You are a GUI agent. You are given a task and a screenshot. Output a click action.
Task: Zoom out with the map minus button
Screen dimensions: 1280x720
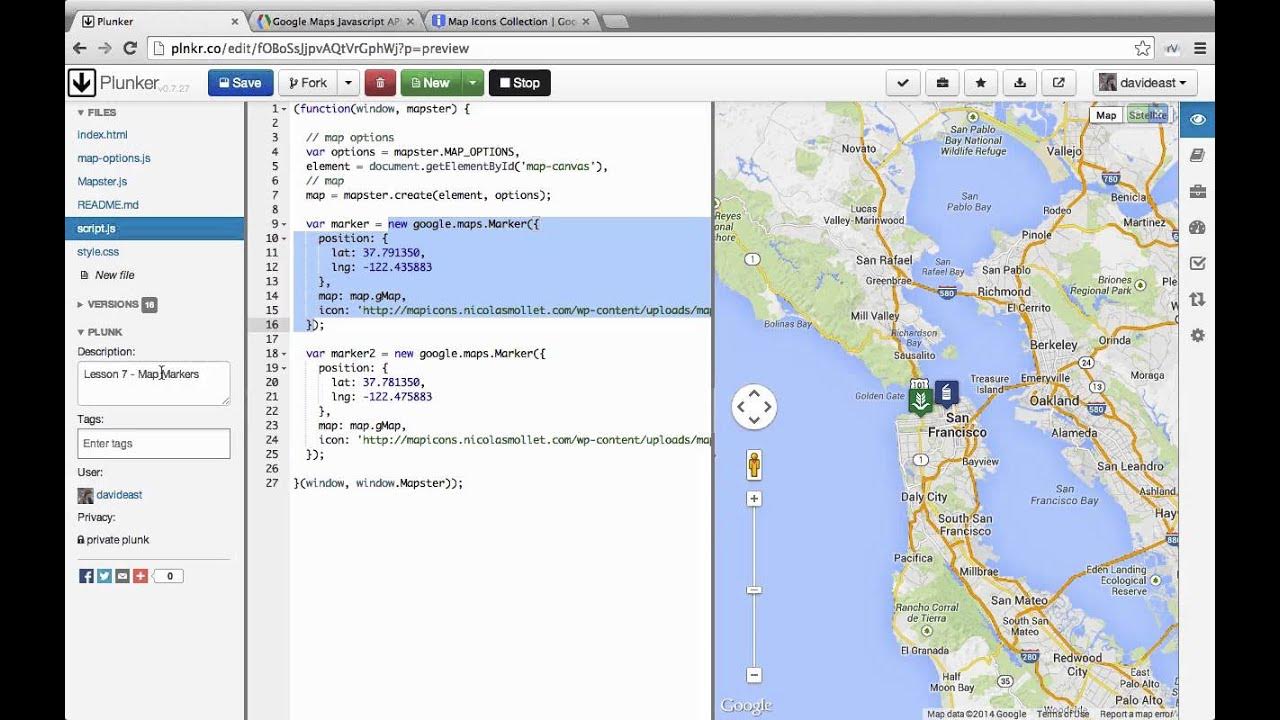[754, 675]
